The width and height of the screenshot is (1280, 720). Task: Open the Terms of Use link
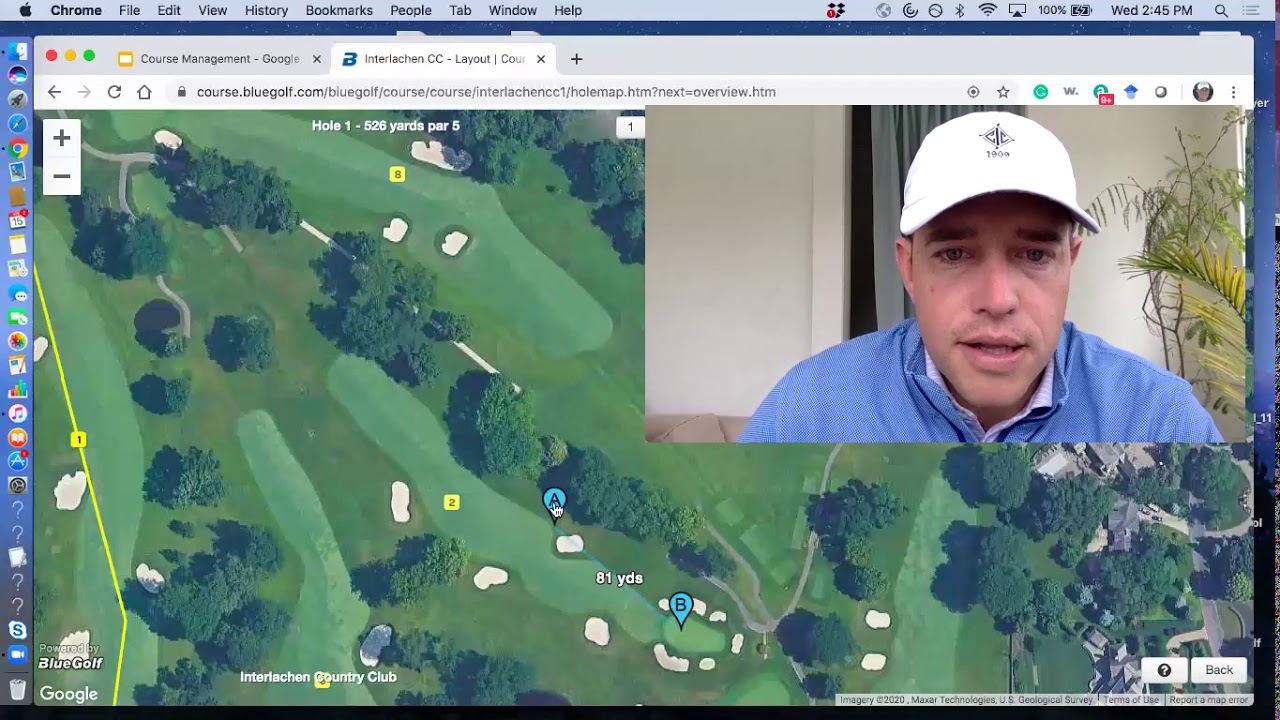[1130, 700]
